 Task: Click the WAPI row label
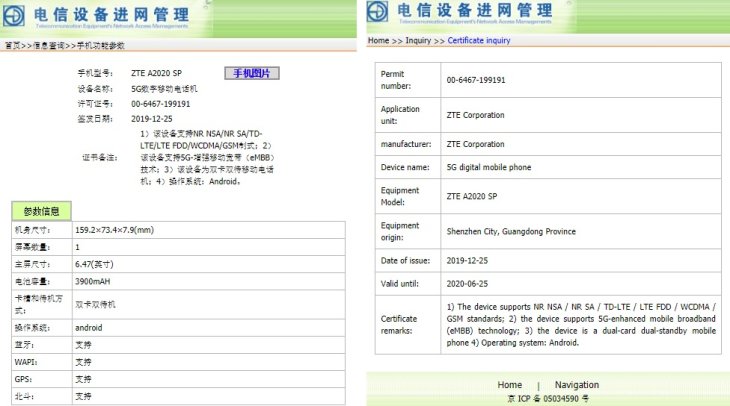tap(26, 362)
